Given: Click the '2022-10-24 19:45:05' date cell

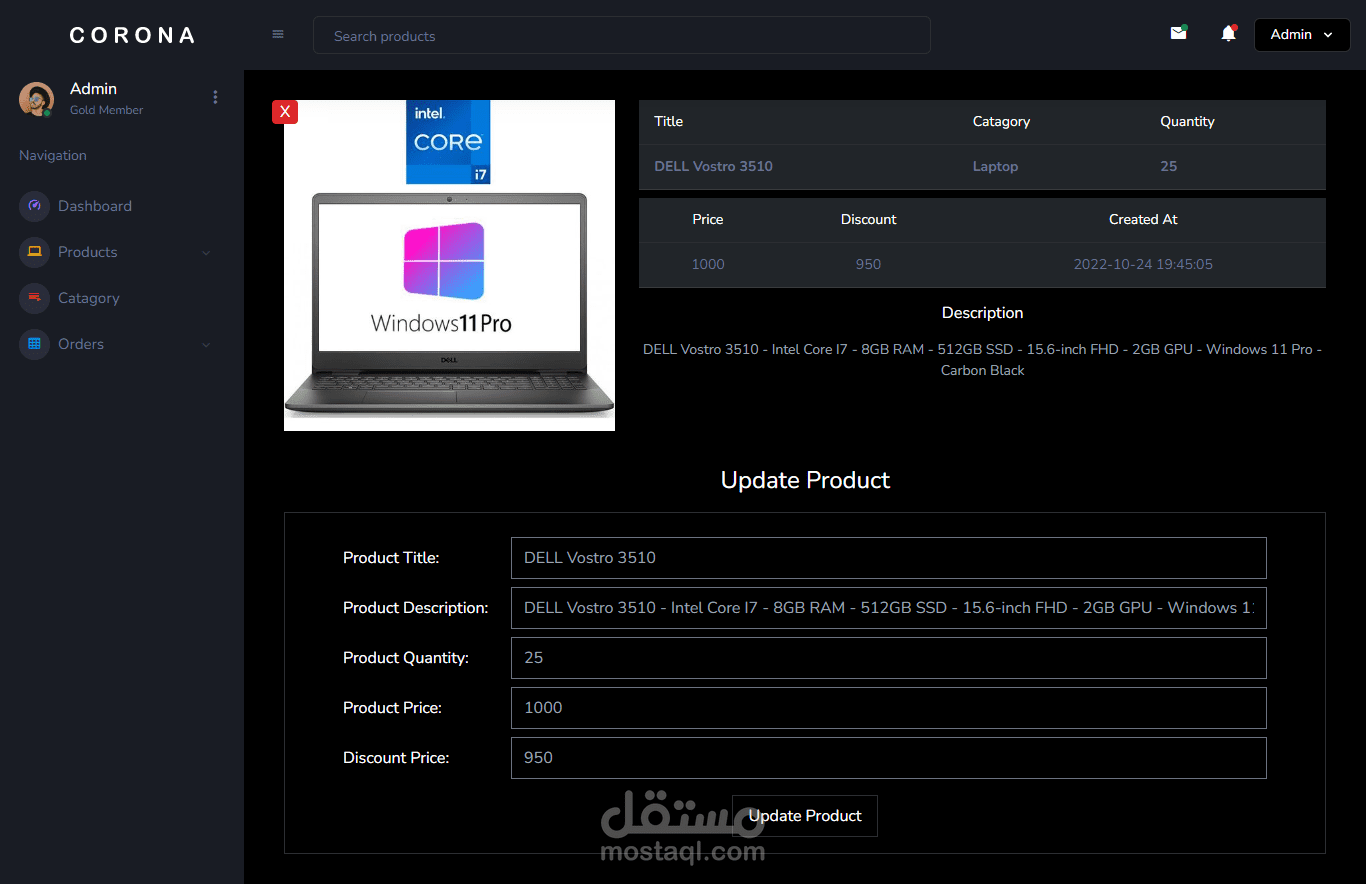Looking at the screenshot, I should [1143, 265].
